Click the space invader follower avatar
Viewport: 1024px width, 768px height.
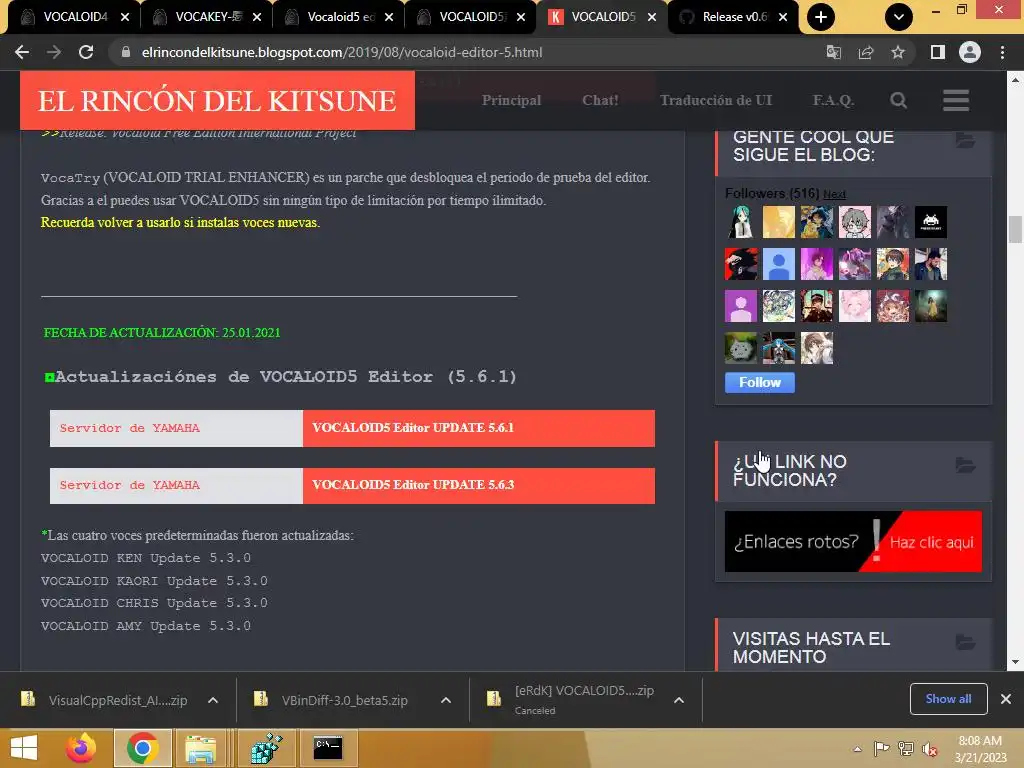(x=931, y=222)
